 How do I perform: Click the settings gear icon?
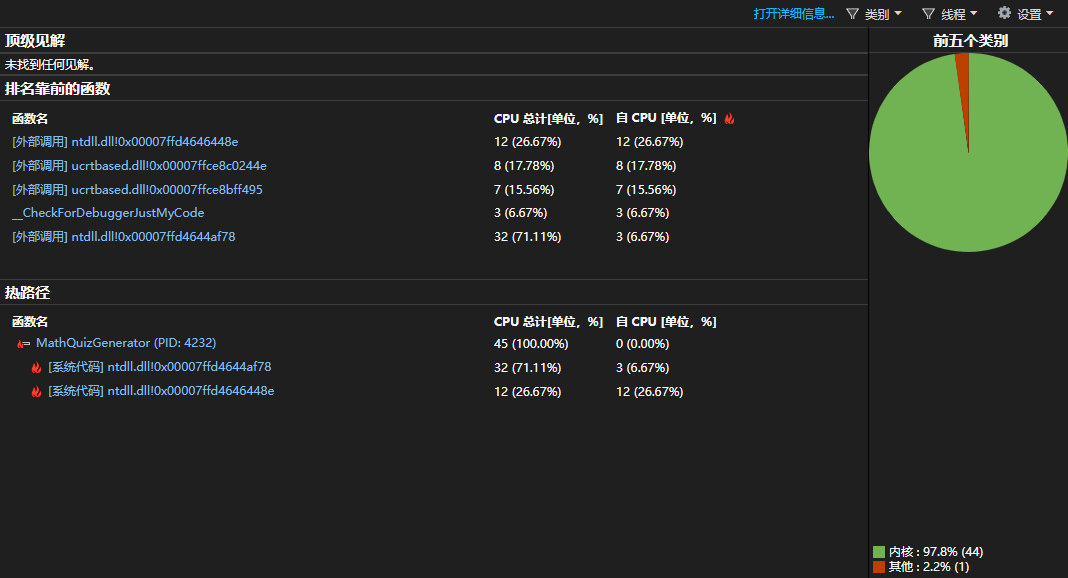(x=1004, y=12)
